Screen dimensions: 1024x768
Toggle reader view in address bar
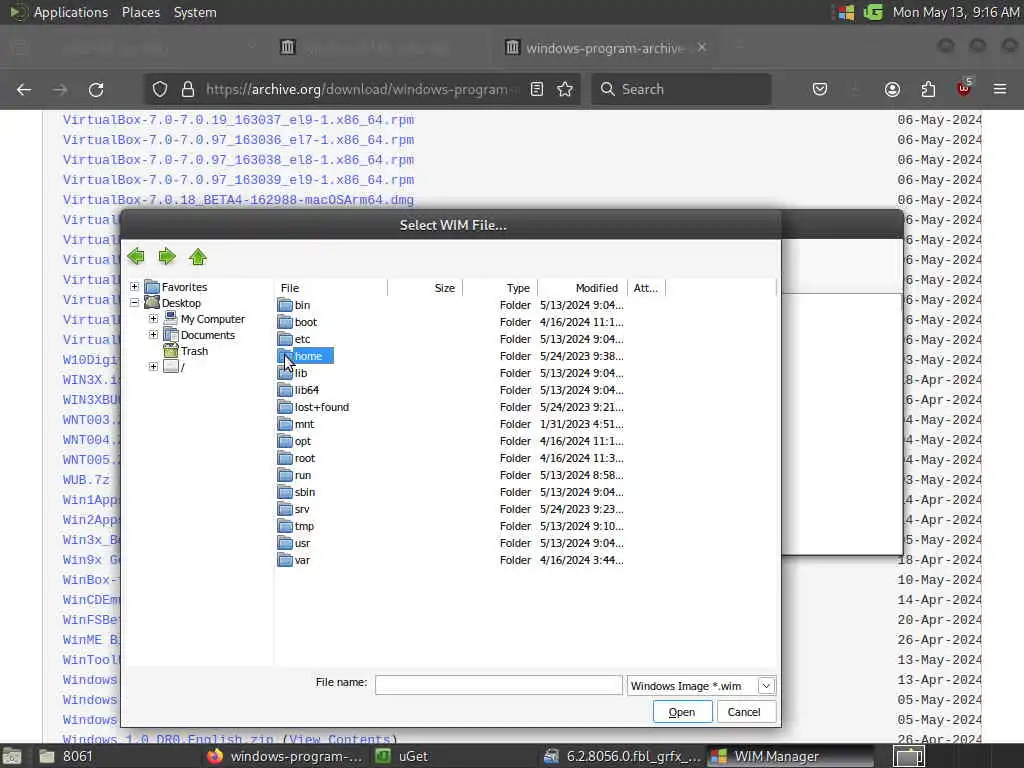537,89
